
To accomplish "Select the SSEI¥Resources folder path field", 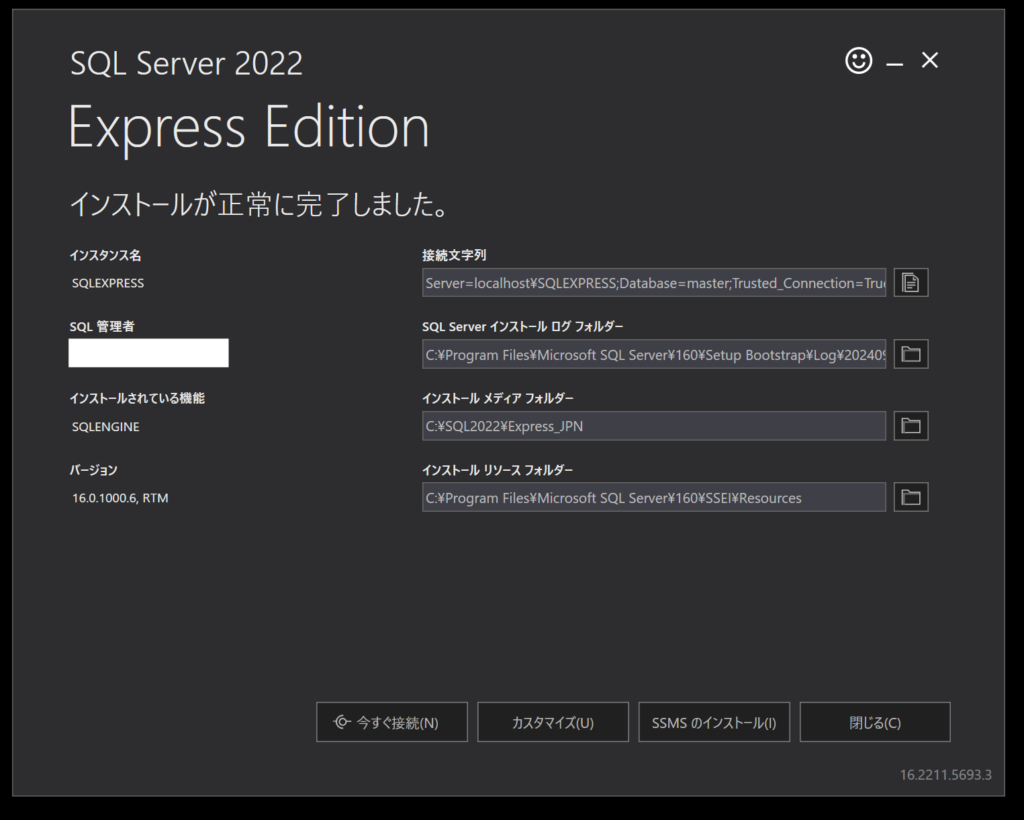I will point(654,497).
